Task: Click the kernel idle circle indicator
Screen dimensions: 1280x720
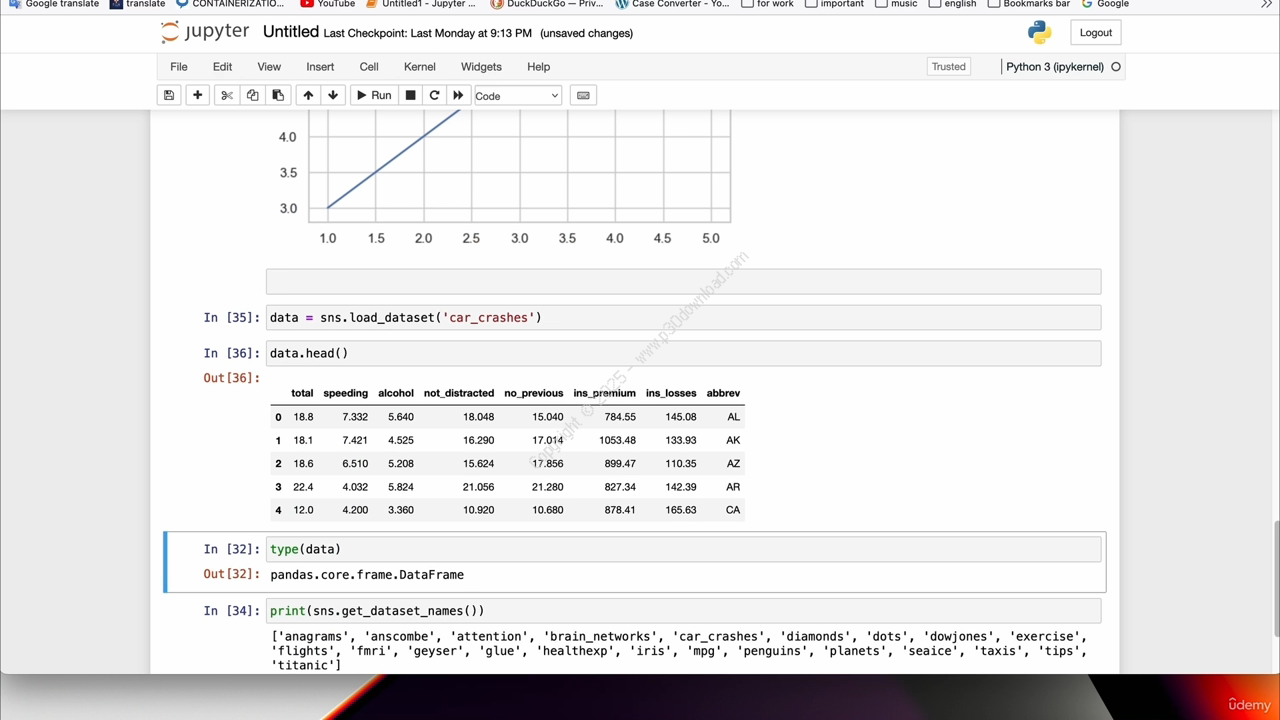Action: [x=1116, y=67]
